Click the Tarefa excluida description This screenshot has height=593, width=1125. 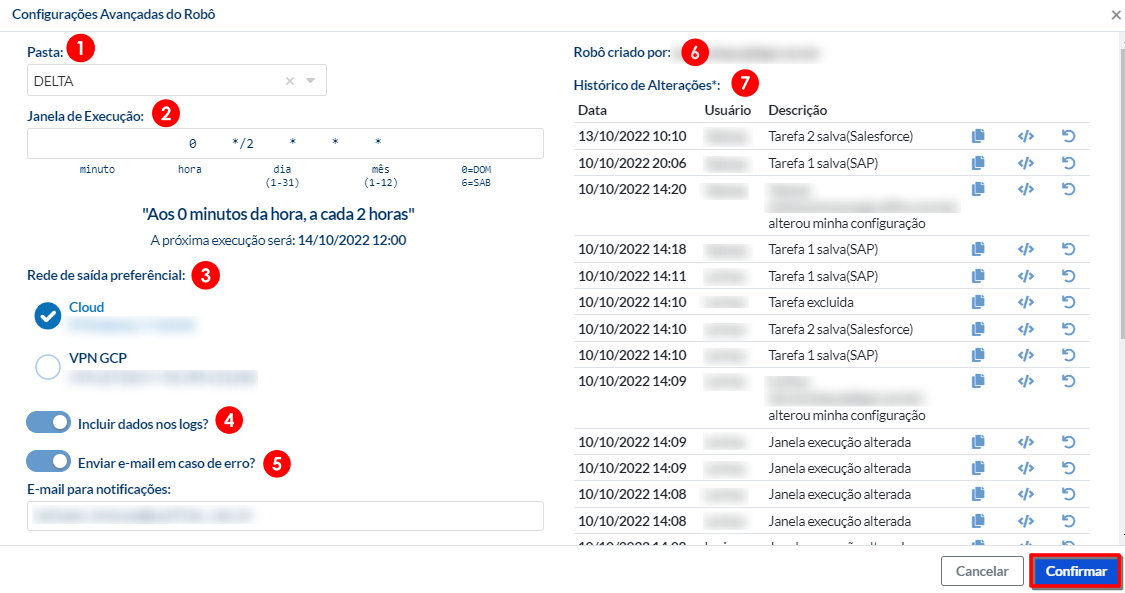811,303
